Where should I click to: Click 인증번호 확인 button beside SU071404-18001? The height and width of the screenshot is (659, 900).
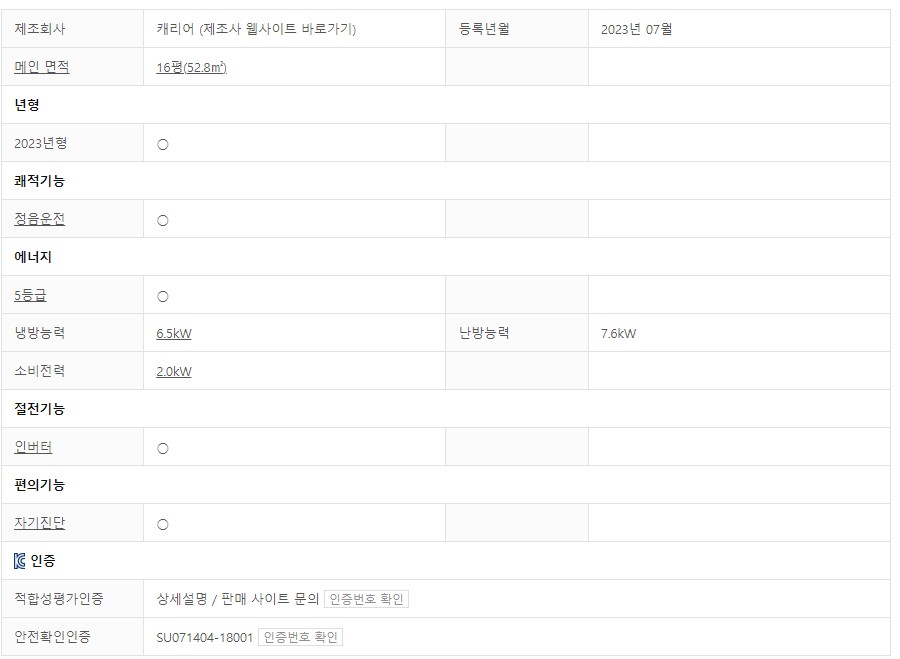(x=300, y=637)
